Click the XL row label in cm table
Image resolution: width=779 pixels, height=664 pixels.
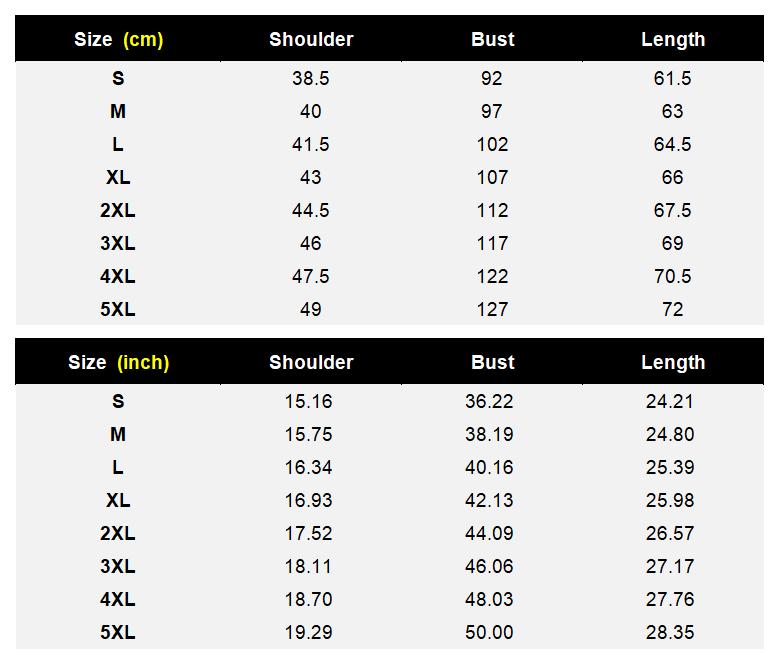pos(118,178)
